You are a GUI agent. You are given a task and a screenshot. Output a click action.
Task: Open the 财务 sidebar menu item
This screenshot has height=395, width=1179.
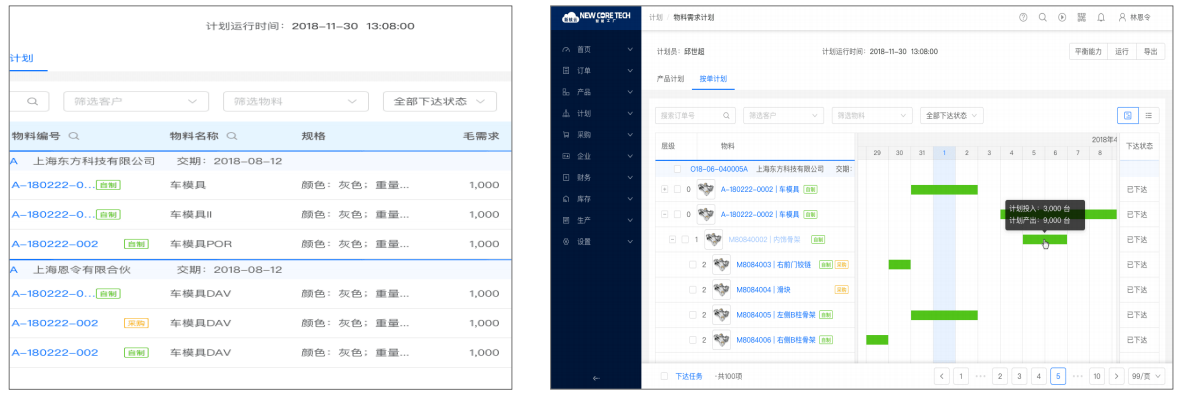pos(597,178)
